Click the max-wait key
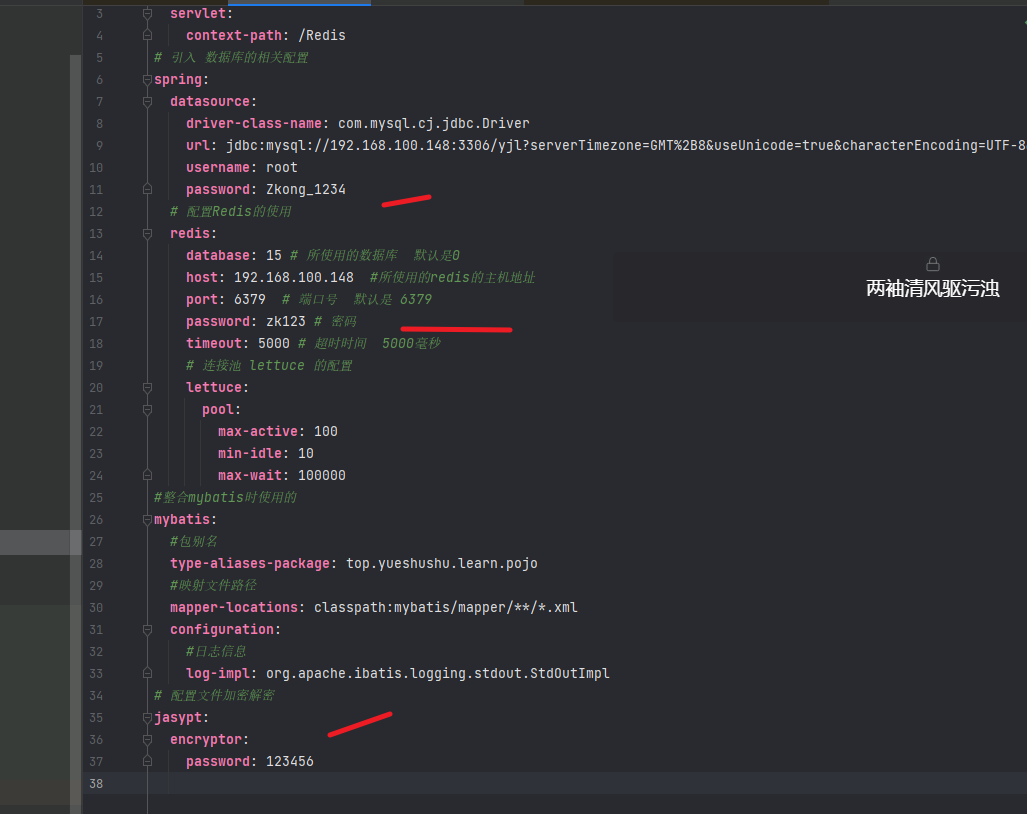The height and width of the screenshot is (814, 1027). [250, 475]
